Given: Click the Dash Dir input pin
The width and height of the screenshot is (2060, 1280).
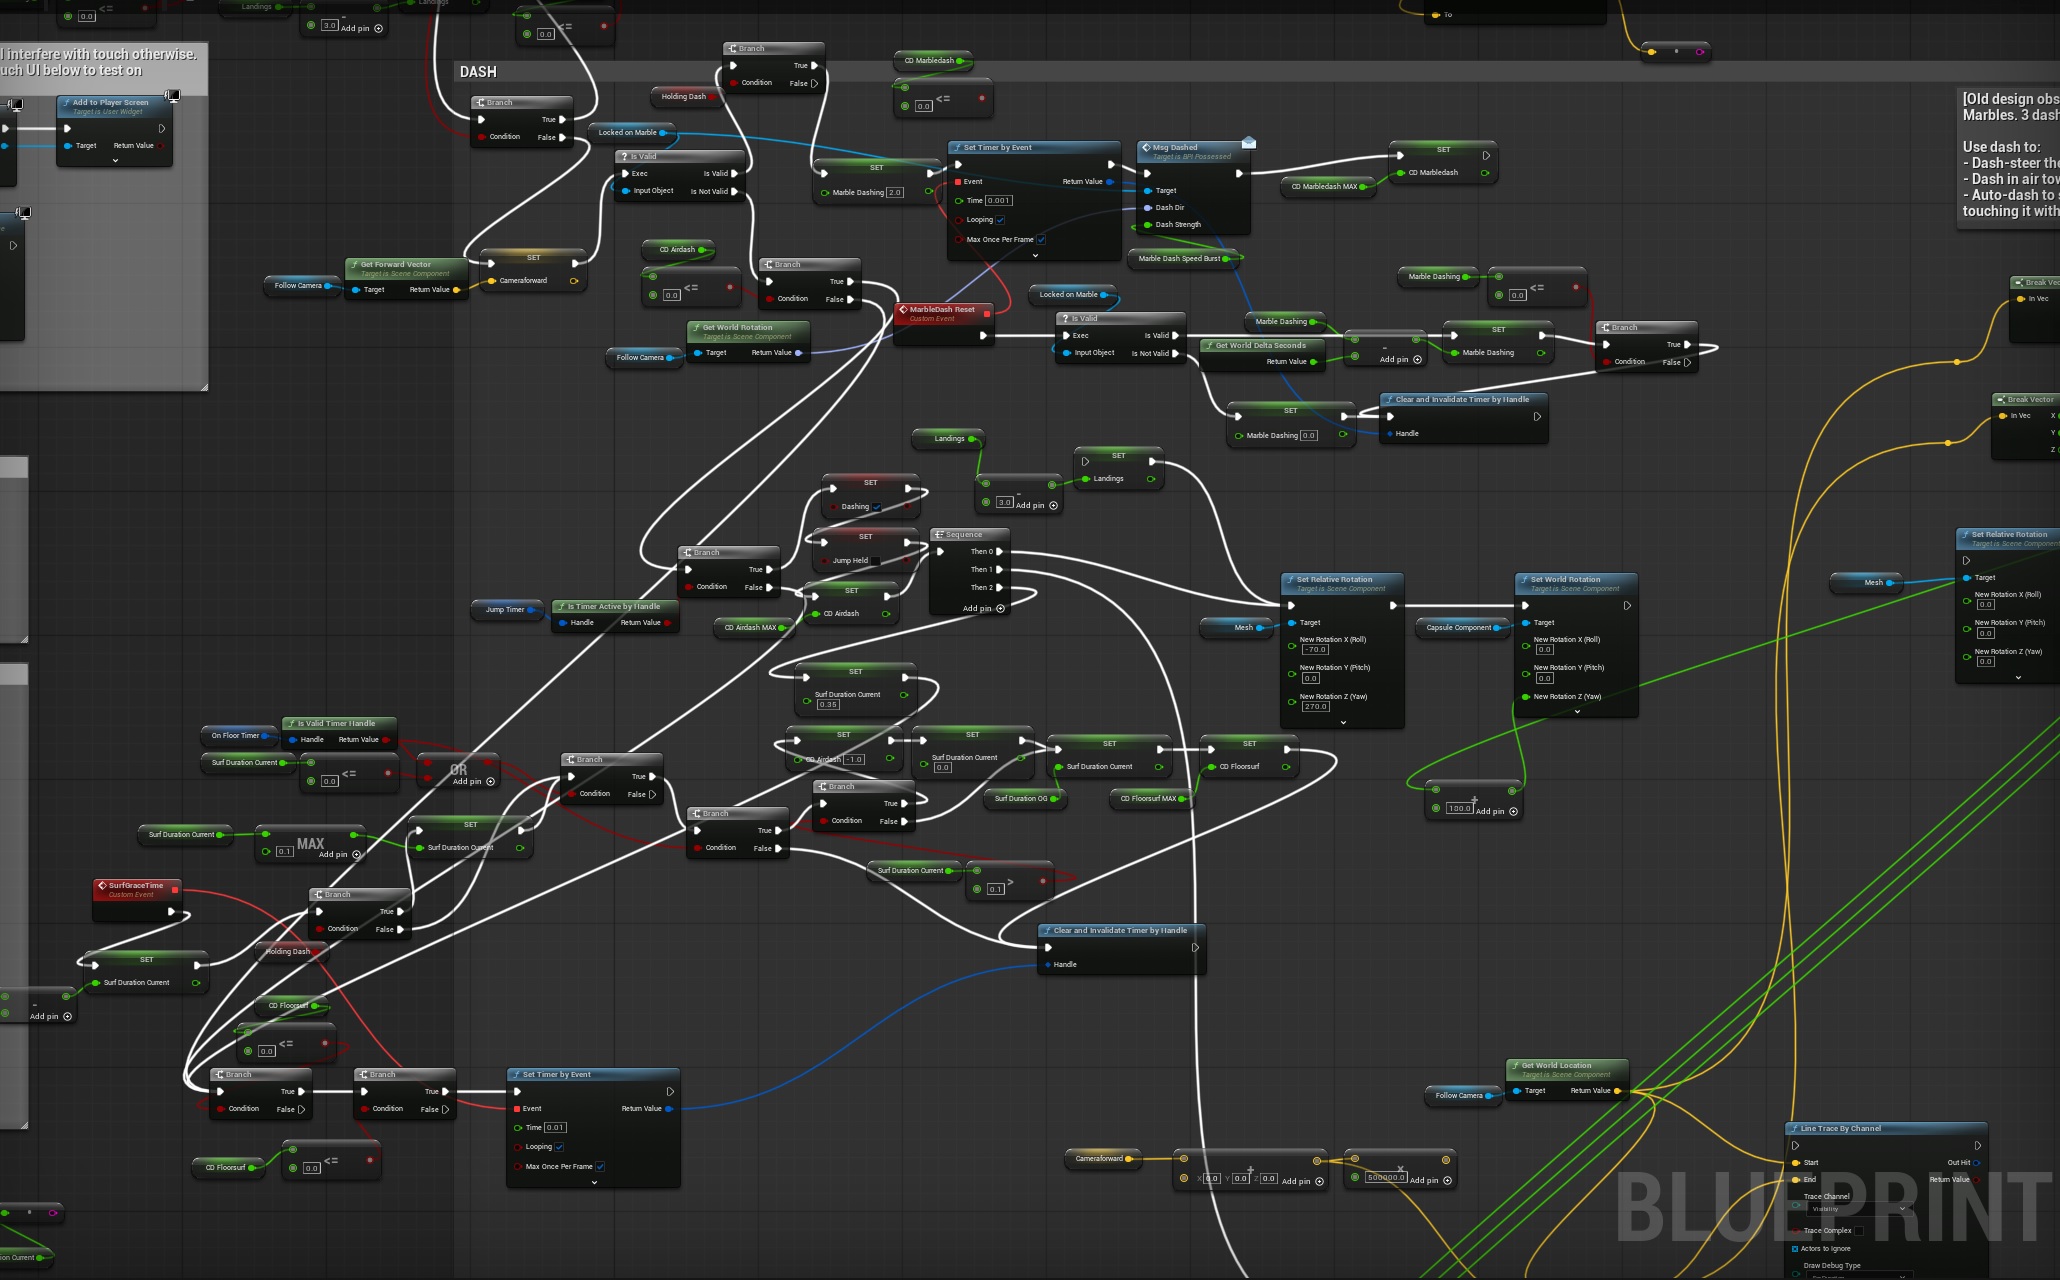Looking at the screenshot, I should [x=1147, y=208].
